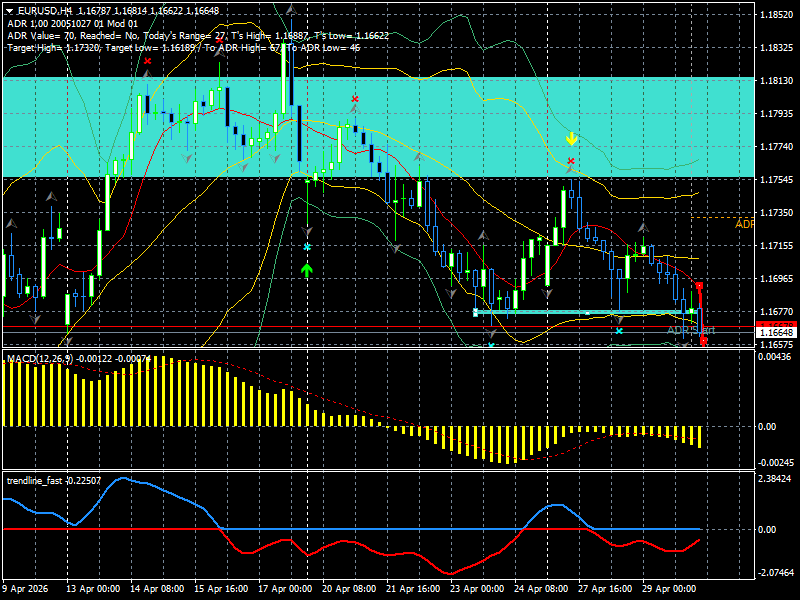Image resolution: width=800 pixels, height=600 pixels.
Task: Select the white left endpoint of cyan trendline
Action: [476, 312]
